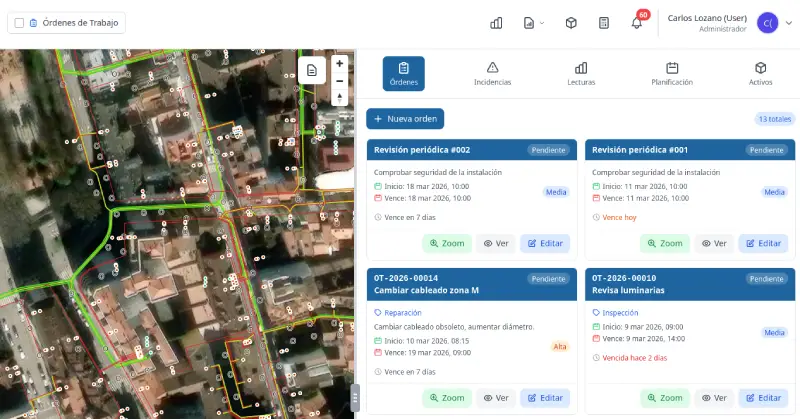
Task: Zoom to Revisión periódica #001 on map
Action: [x=665, y=243]
